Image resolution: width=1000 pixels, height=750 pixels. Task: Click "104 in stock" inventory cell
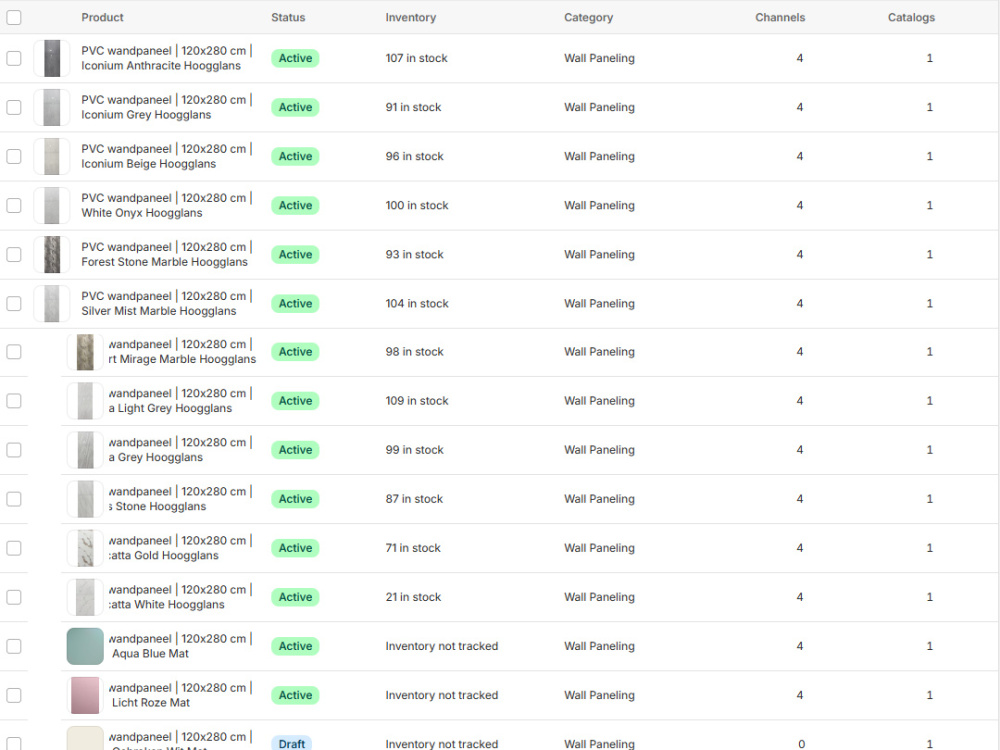417,304
